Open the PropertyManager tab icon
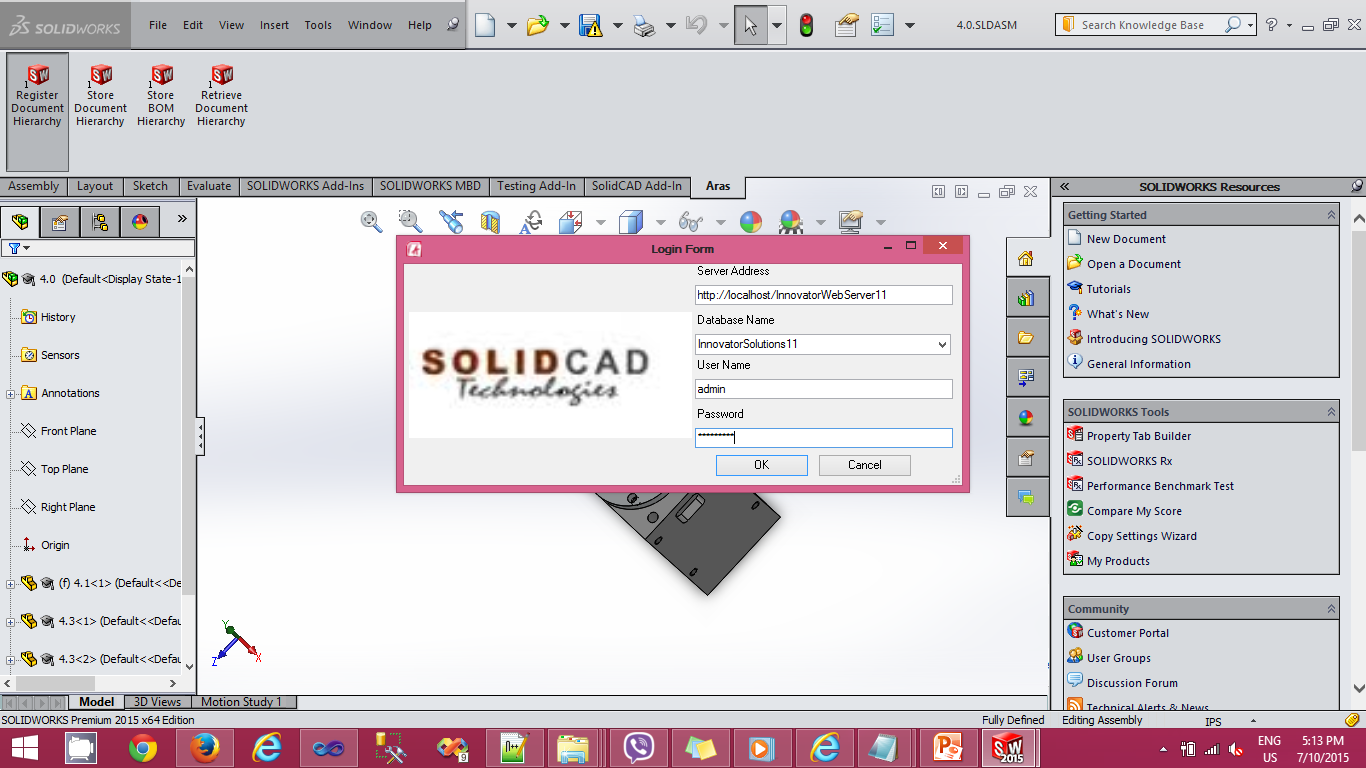The width and height of the screenshot is (1366, 768). 60,222
